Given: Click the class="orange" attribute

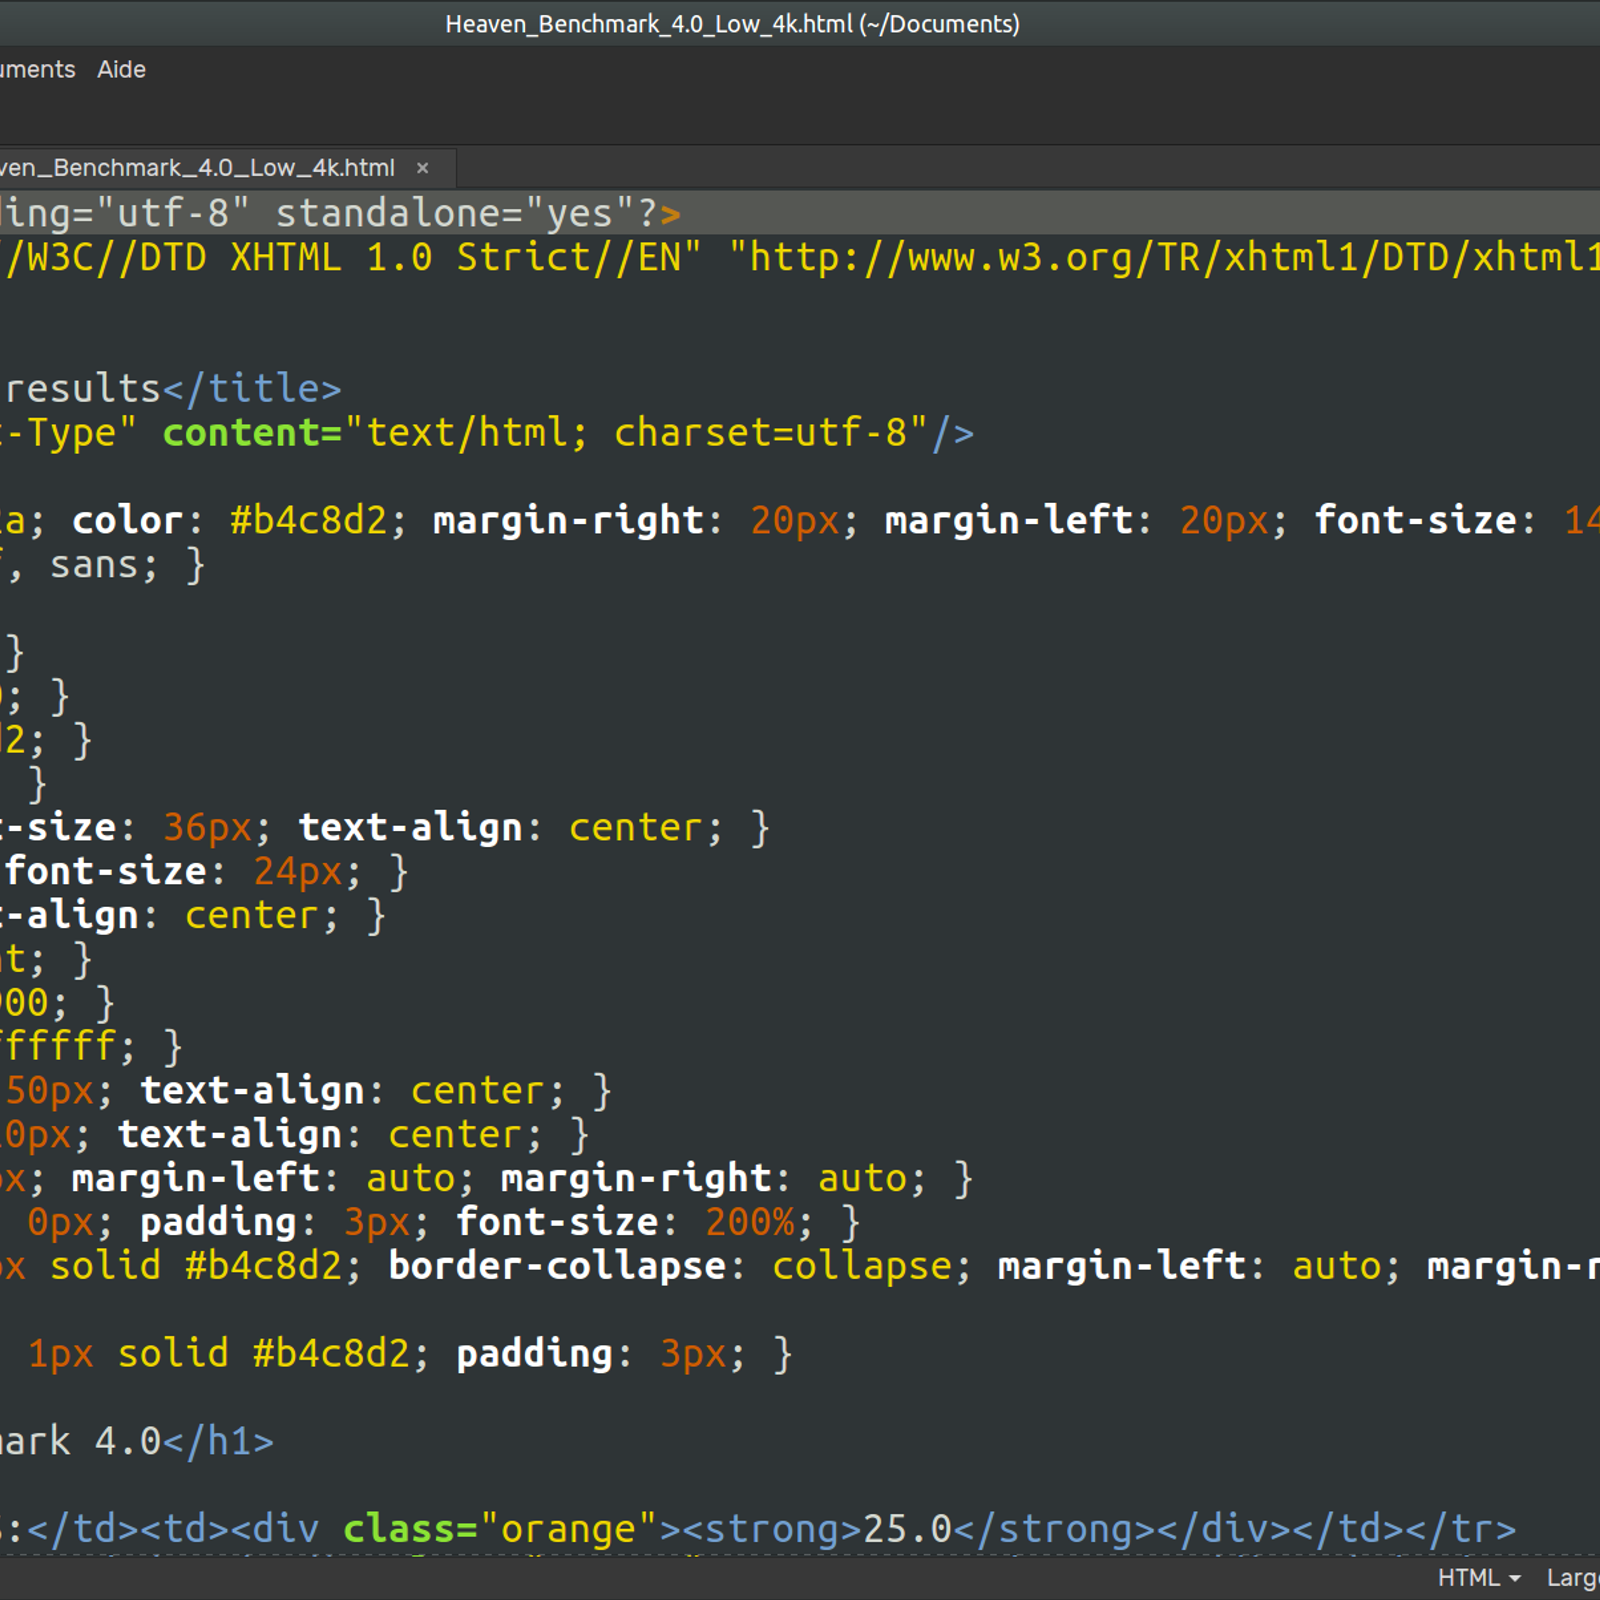Looking at the screenshot, I should tap(500, 1529).
